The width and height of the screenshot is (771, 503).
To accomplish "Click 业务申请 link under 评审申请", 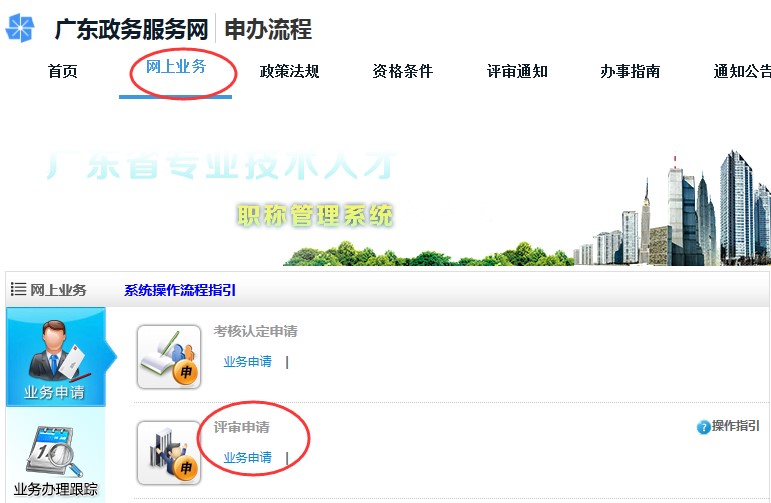I will 247,458.
